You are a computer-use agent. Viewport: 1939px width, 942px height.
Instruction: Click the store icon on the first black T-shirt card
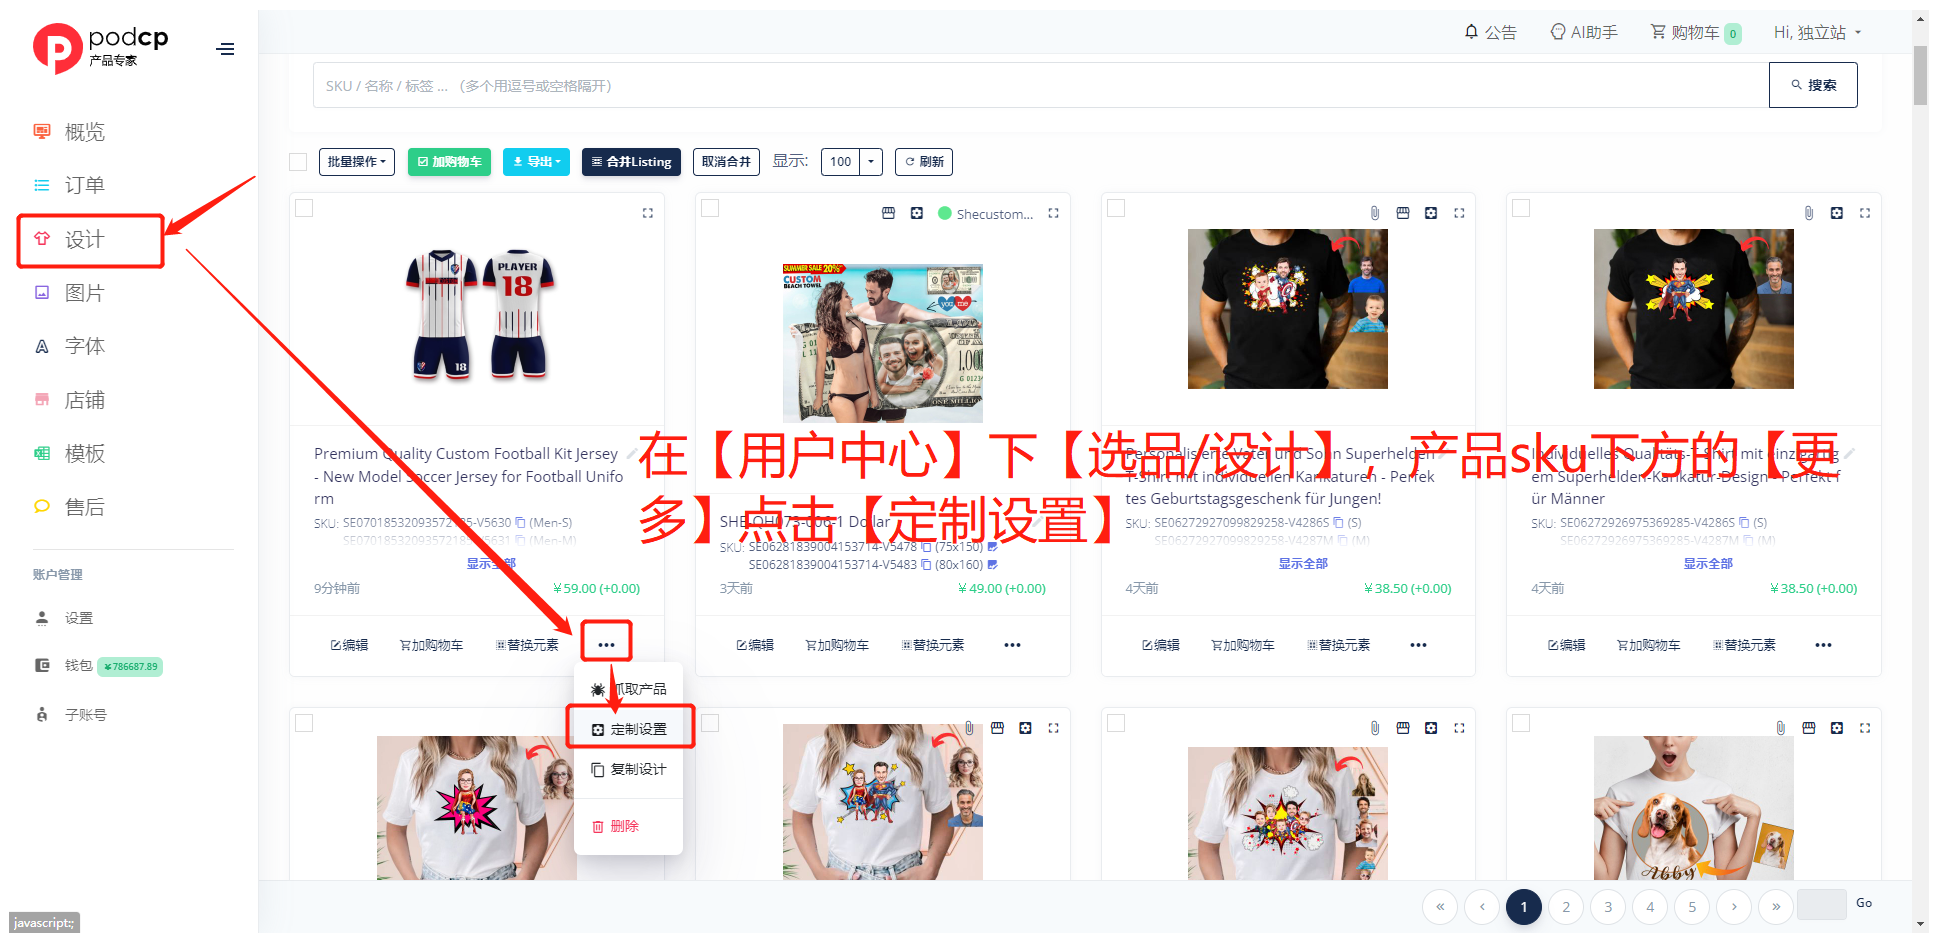(1403, 213)
